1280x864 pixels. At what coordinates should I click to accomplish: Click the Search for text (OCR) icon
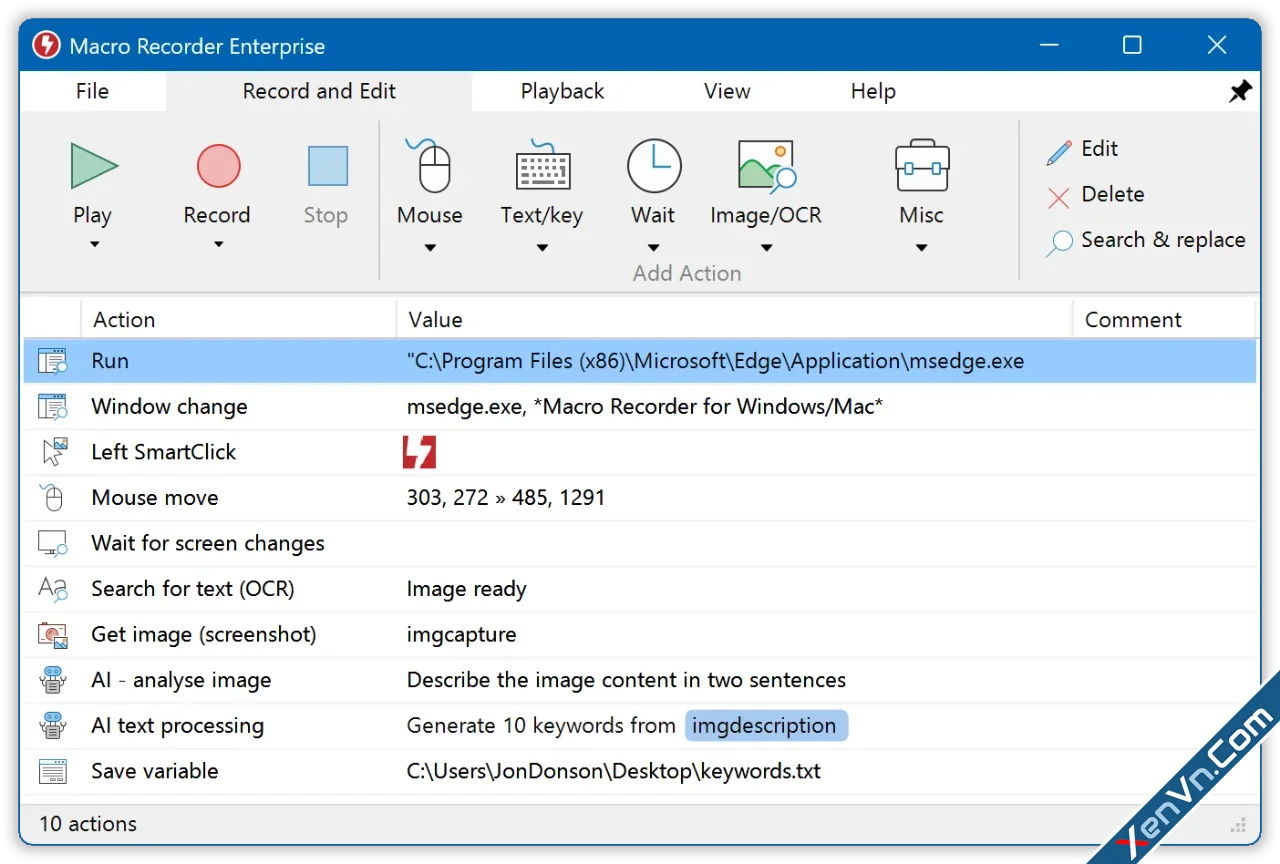pos(52,589)
